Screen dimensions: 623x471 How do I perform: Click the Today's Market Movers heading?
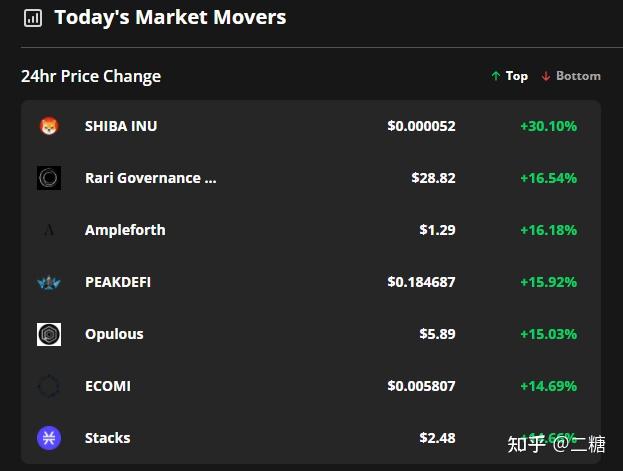170,17
